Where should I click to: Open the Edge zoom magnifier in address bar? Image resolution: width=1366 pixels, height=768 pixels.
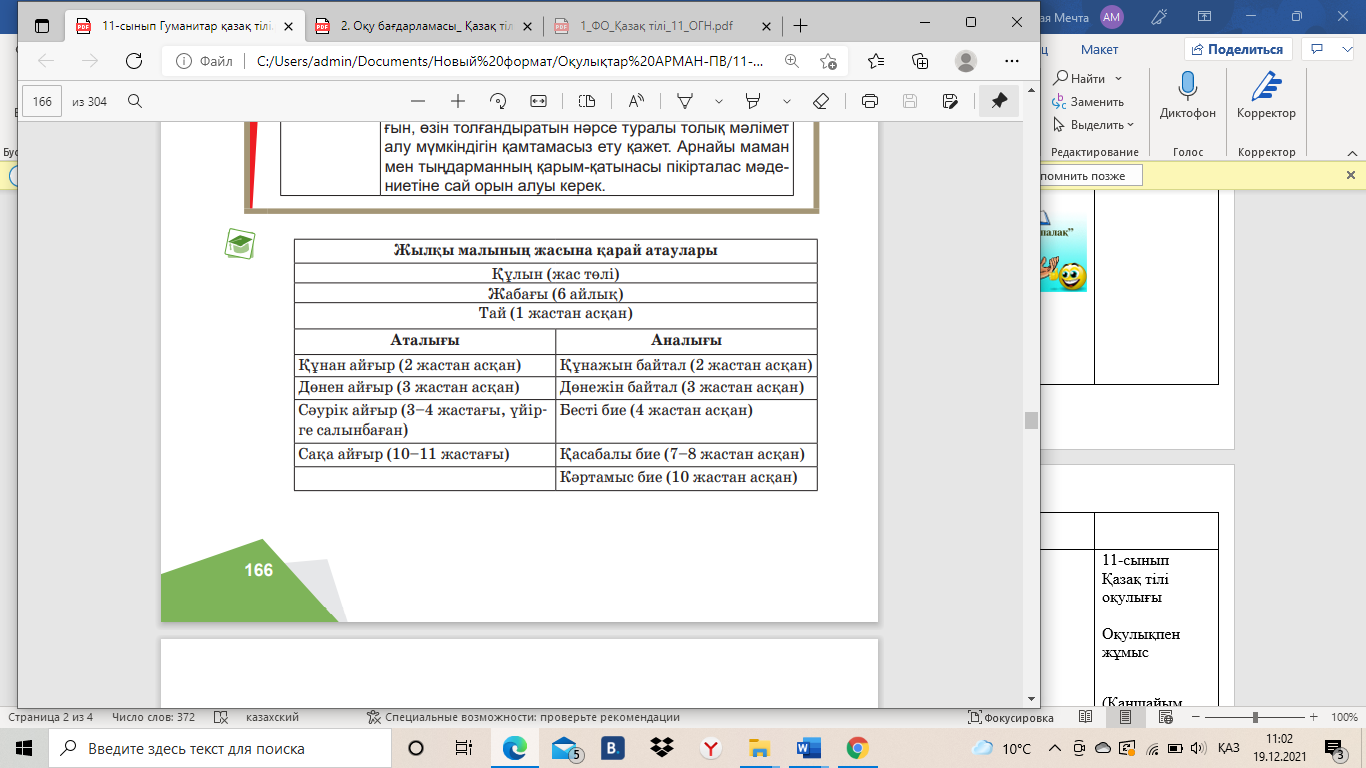pos(792,61)
